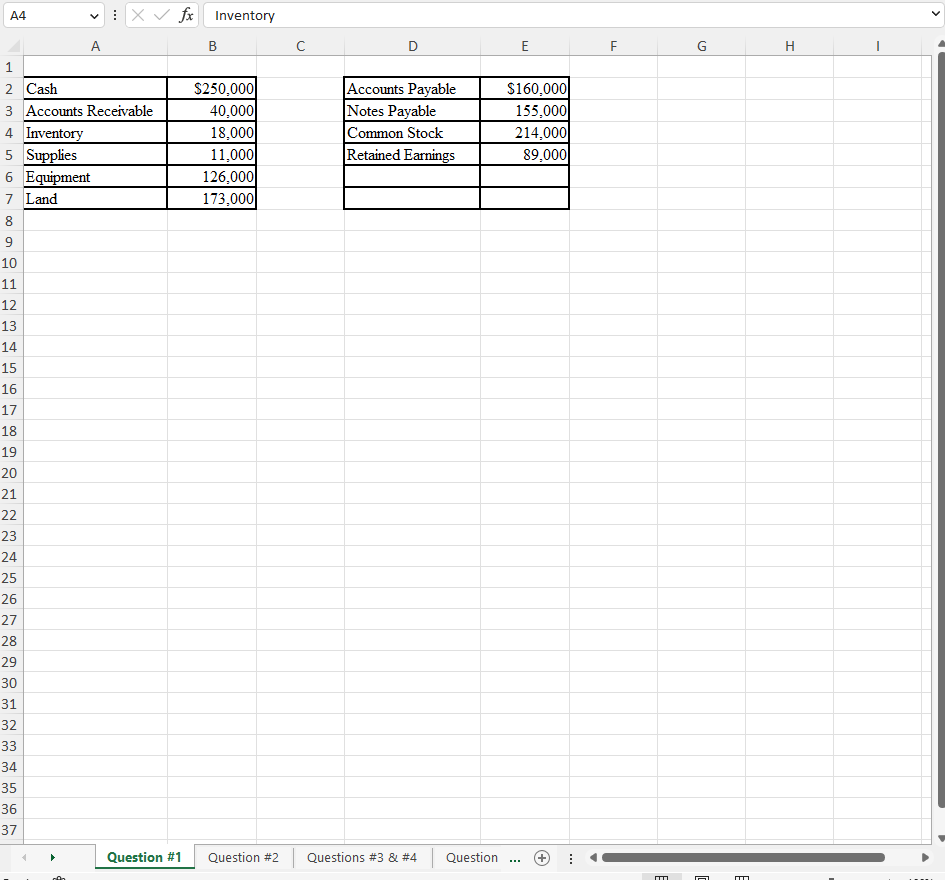The image size is (945, 880).
Task: Click the next-sheet navigation arrow
Action: [x=52, y=857]
